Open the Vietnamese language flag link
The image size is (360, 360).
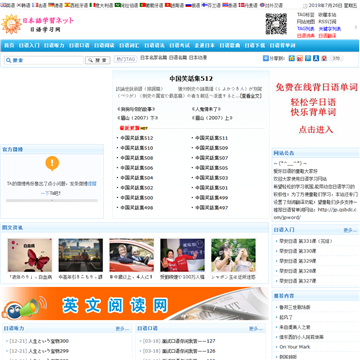(174, 5)
